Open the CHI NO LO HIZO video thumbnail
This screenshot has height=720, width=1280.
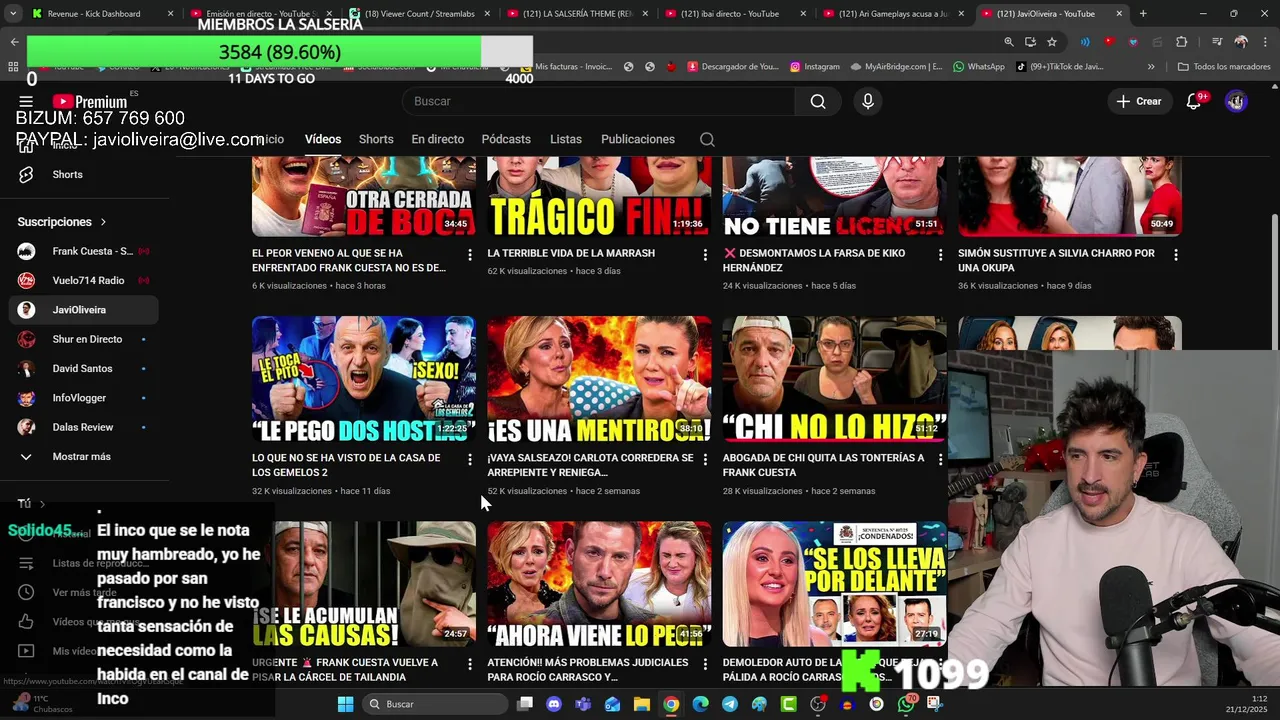tap(834, 379)
